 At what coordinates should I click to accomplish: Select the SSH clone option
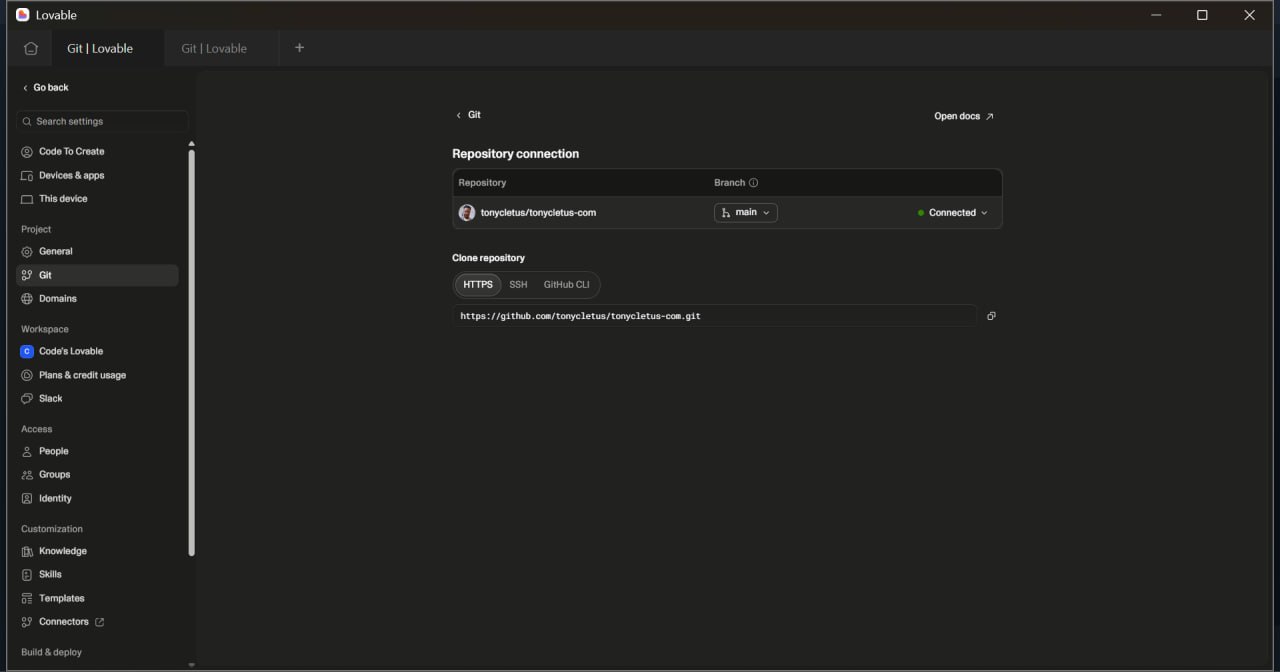(518, 285)
